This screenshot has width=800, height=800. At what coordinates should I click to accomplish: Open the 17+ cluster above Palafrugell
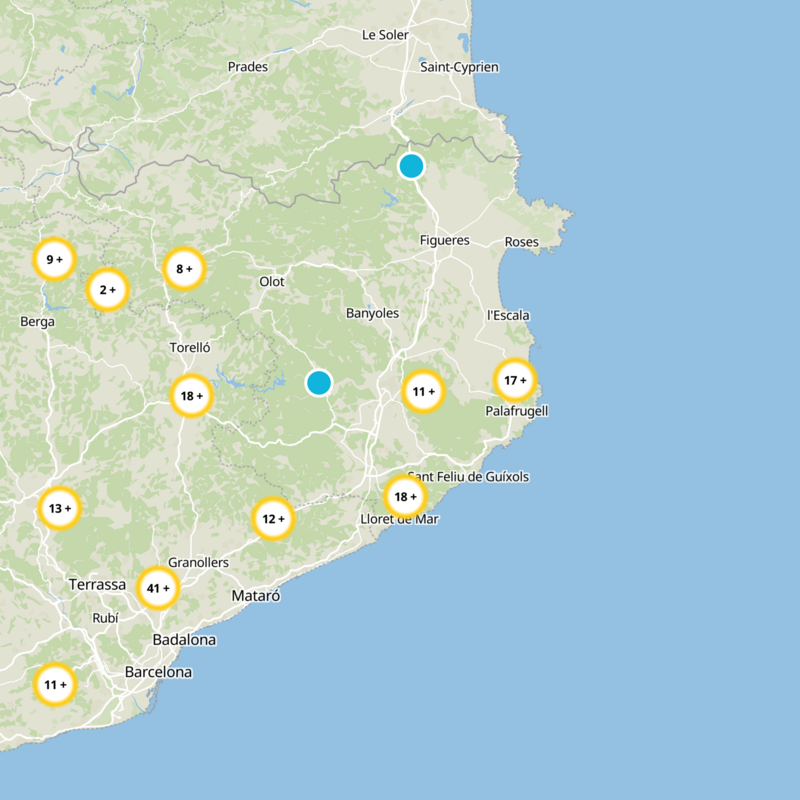click(515, 380)
